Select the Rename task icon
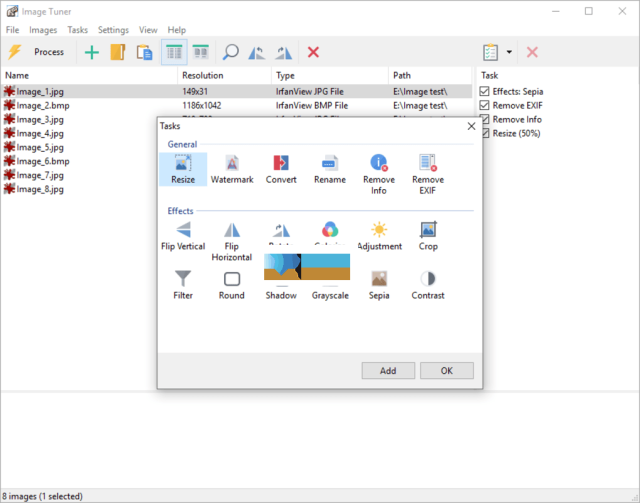640x503 pixels. coord(330,169)
